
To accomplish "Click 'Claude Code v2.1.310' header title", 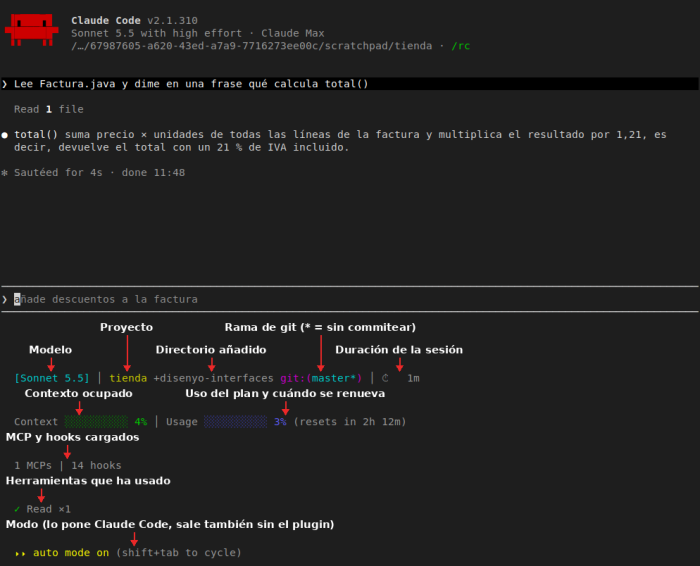I will point(134,21).
